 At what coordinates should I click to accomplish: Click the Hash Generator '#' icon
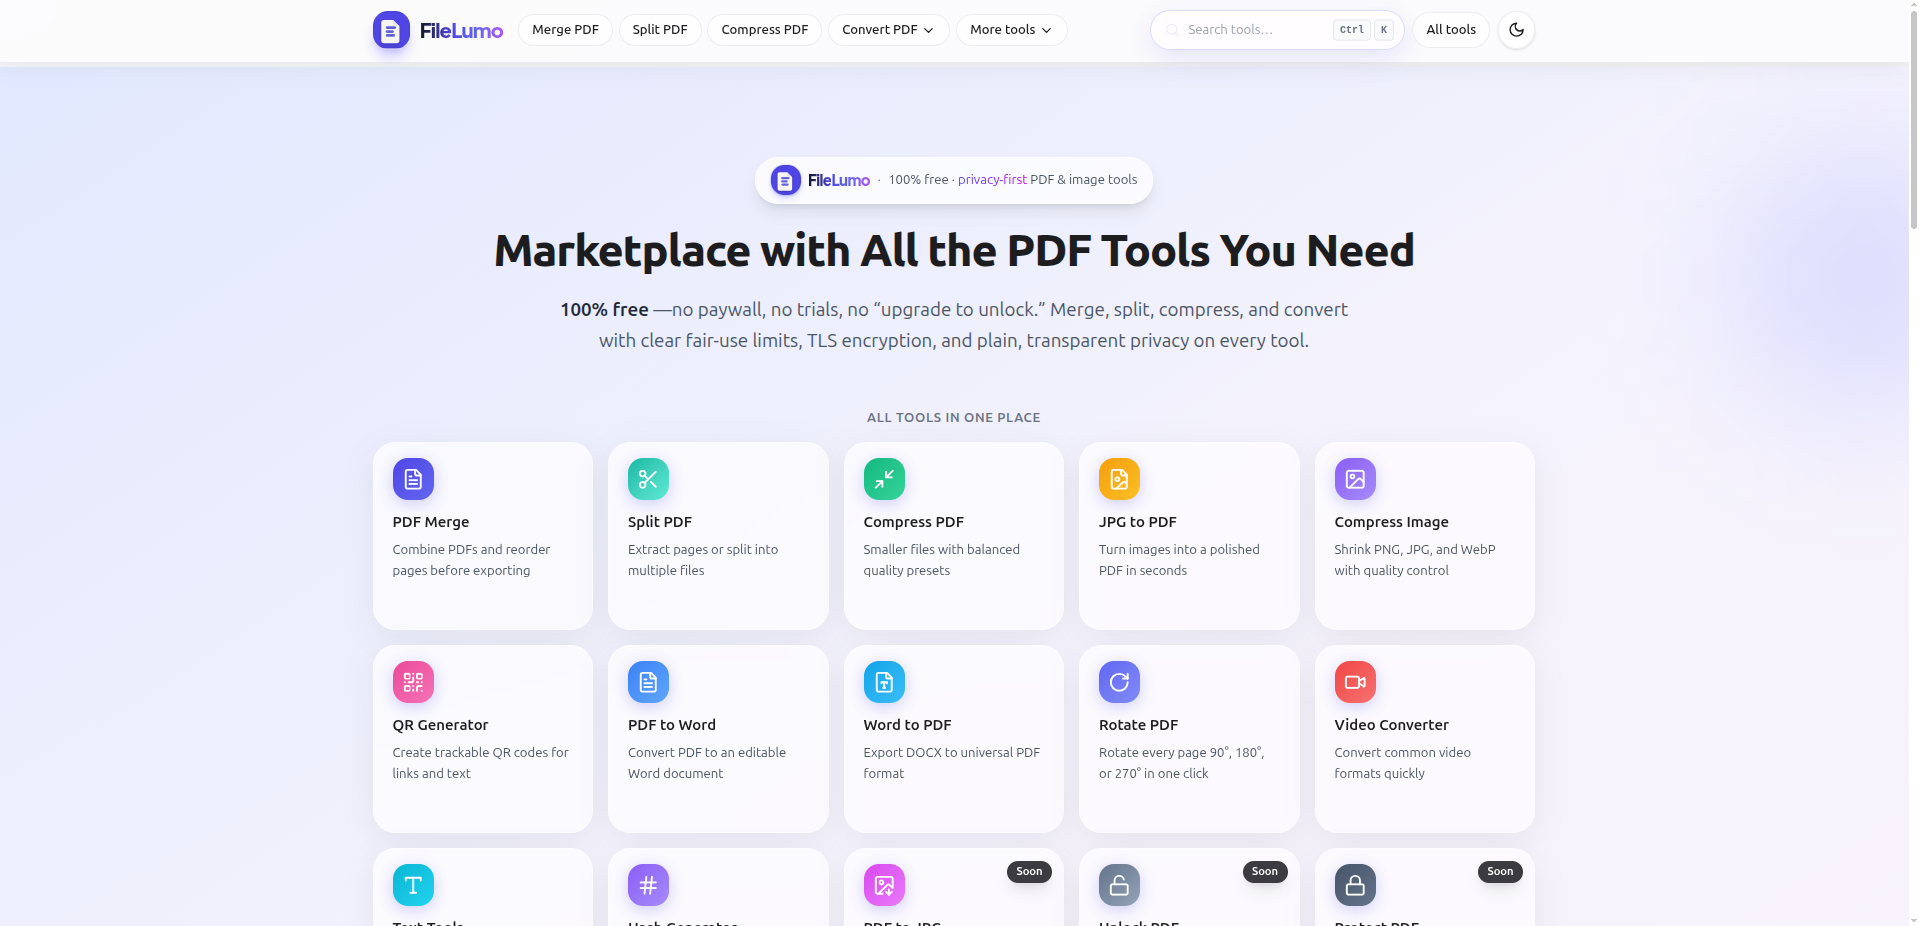648,885
